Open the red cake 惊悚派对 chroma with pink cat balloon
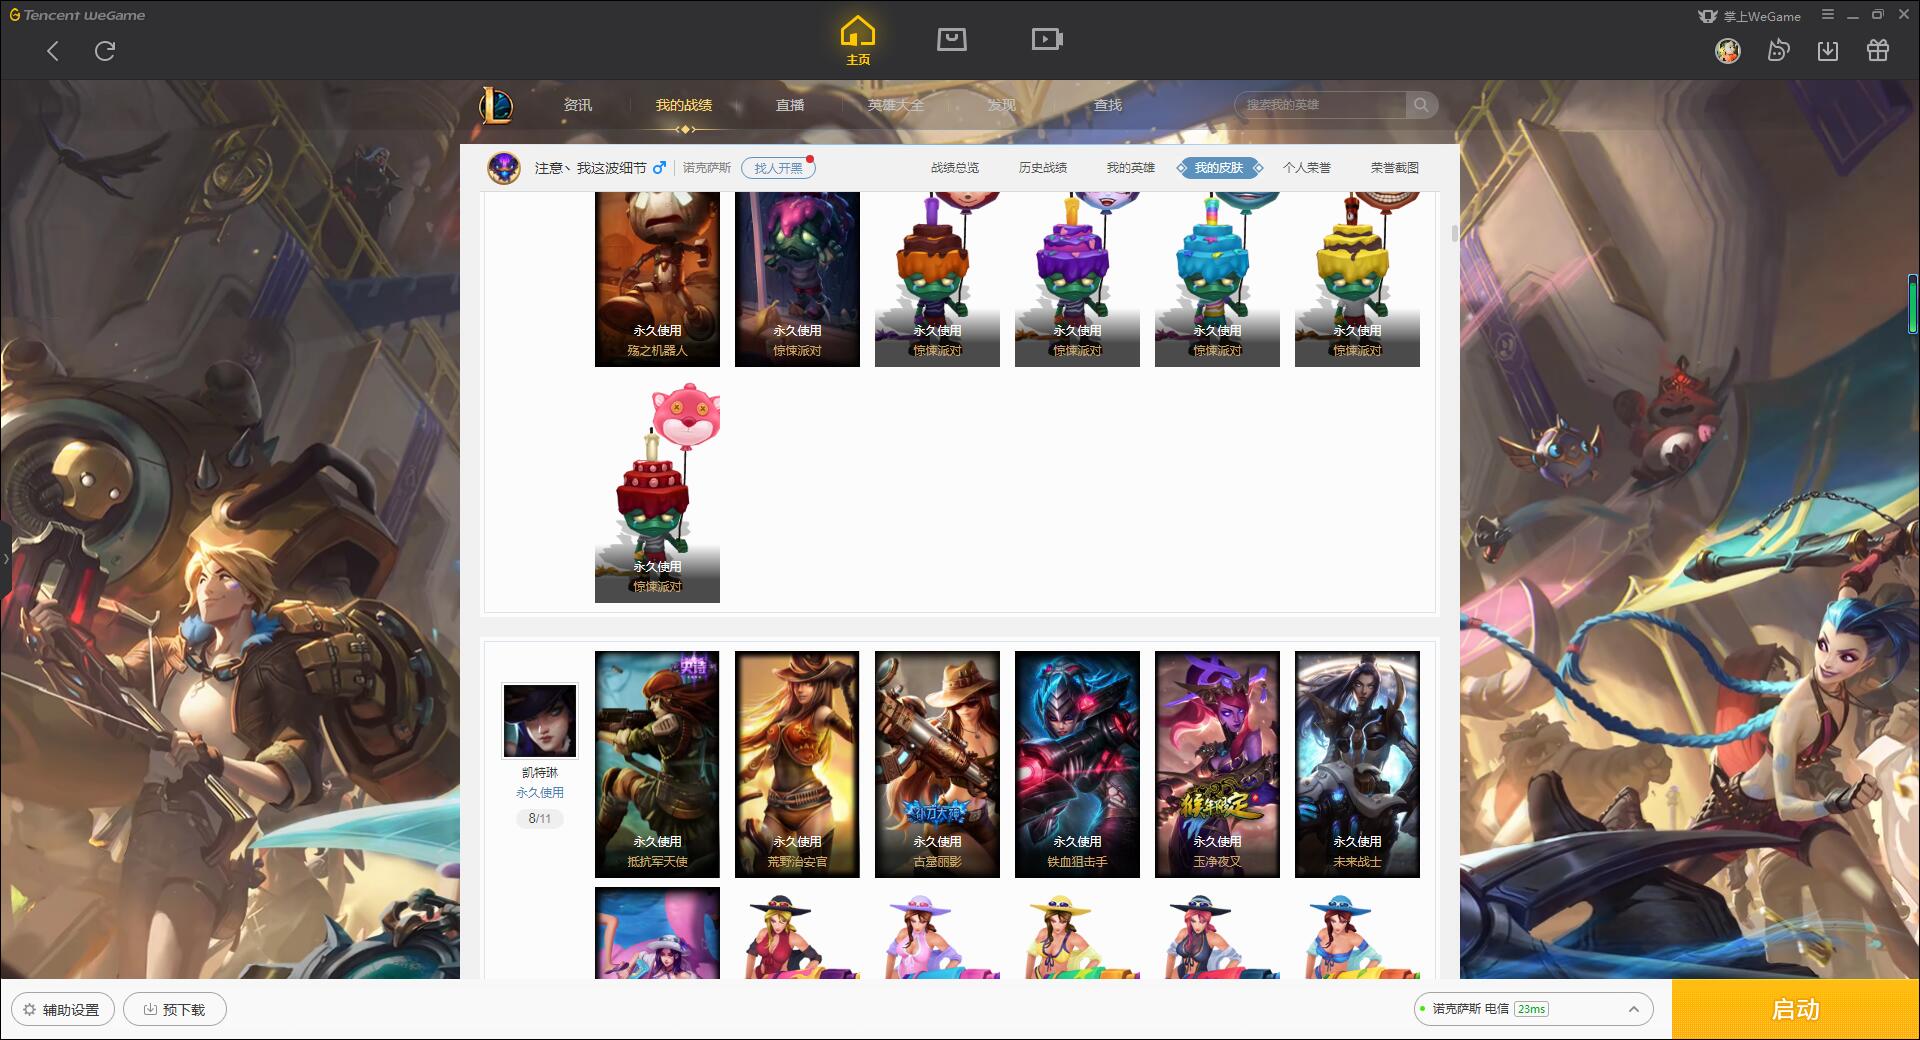The image size is (1920, 1040). [657, 490]
